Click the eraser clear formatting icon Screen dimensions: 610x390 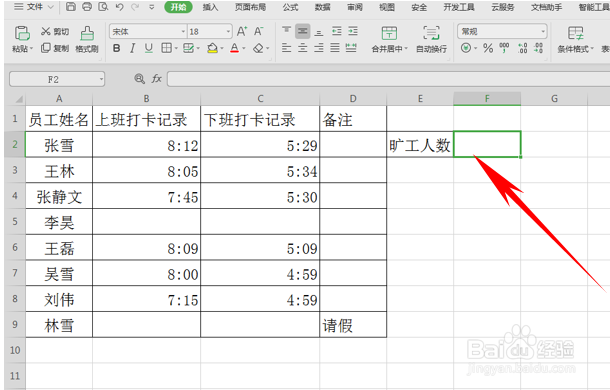pyautogui.click(x=258, y=48)
